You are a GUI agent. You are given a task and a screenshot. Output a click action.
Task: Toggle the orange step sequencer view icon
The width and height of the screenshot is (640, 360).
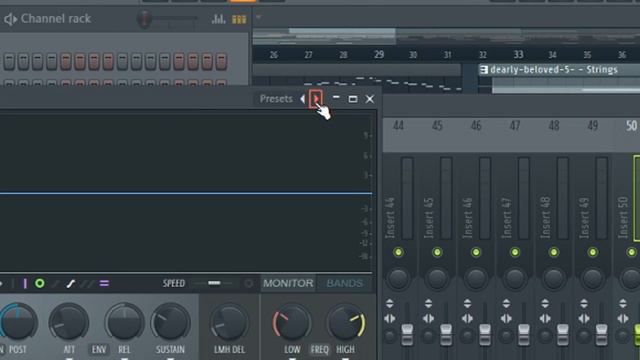pyautogui.click(x=239, y=19)
